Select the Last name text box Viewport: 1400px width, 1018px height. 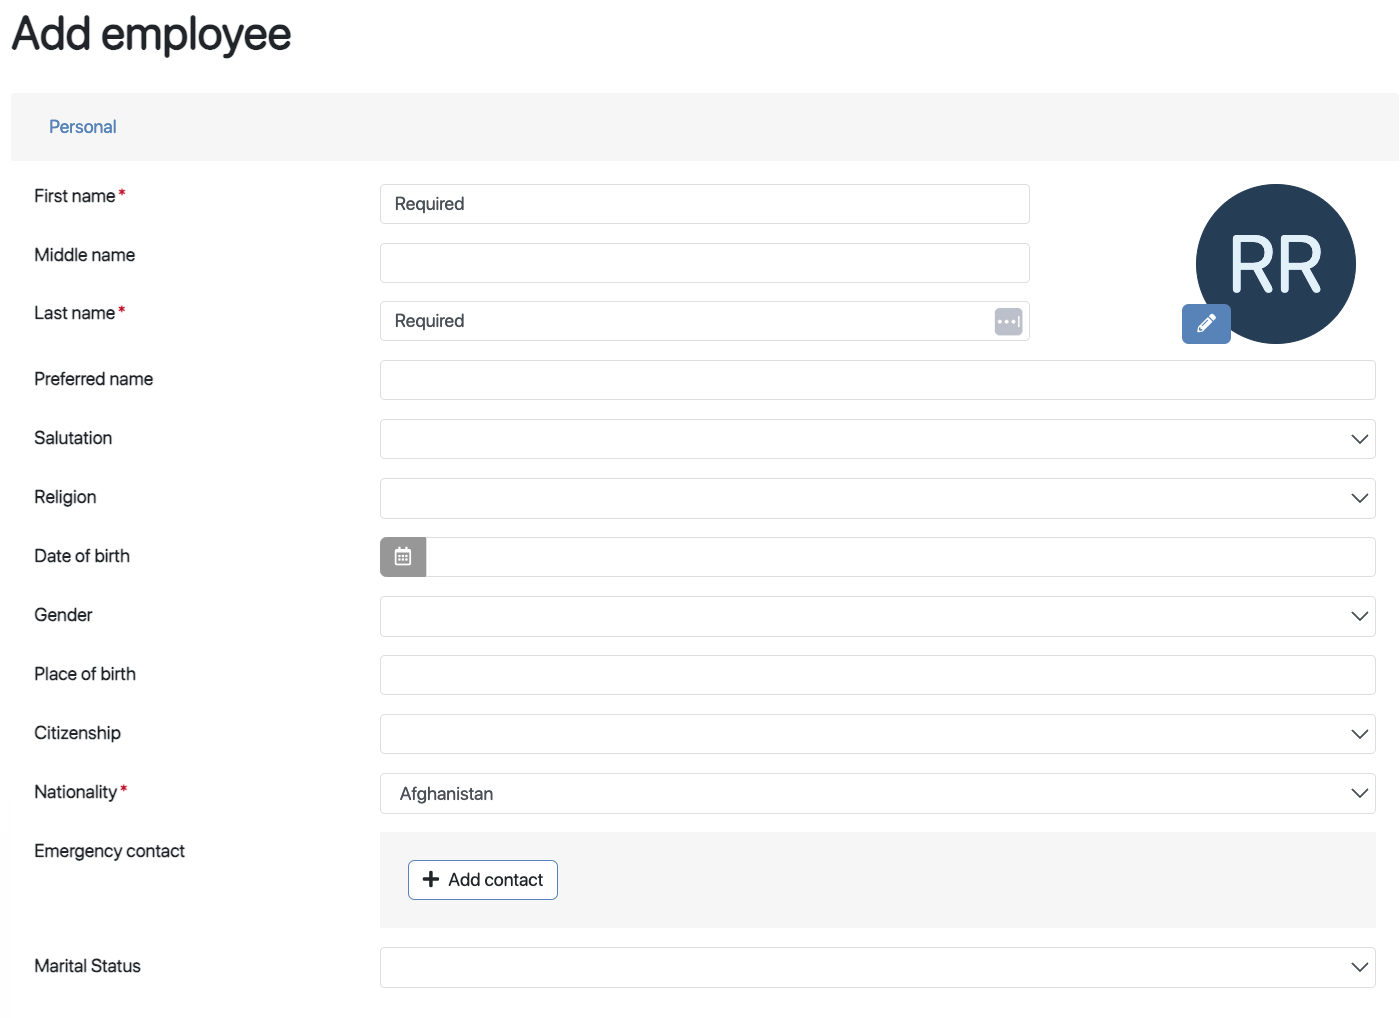[x=685, y=322]
